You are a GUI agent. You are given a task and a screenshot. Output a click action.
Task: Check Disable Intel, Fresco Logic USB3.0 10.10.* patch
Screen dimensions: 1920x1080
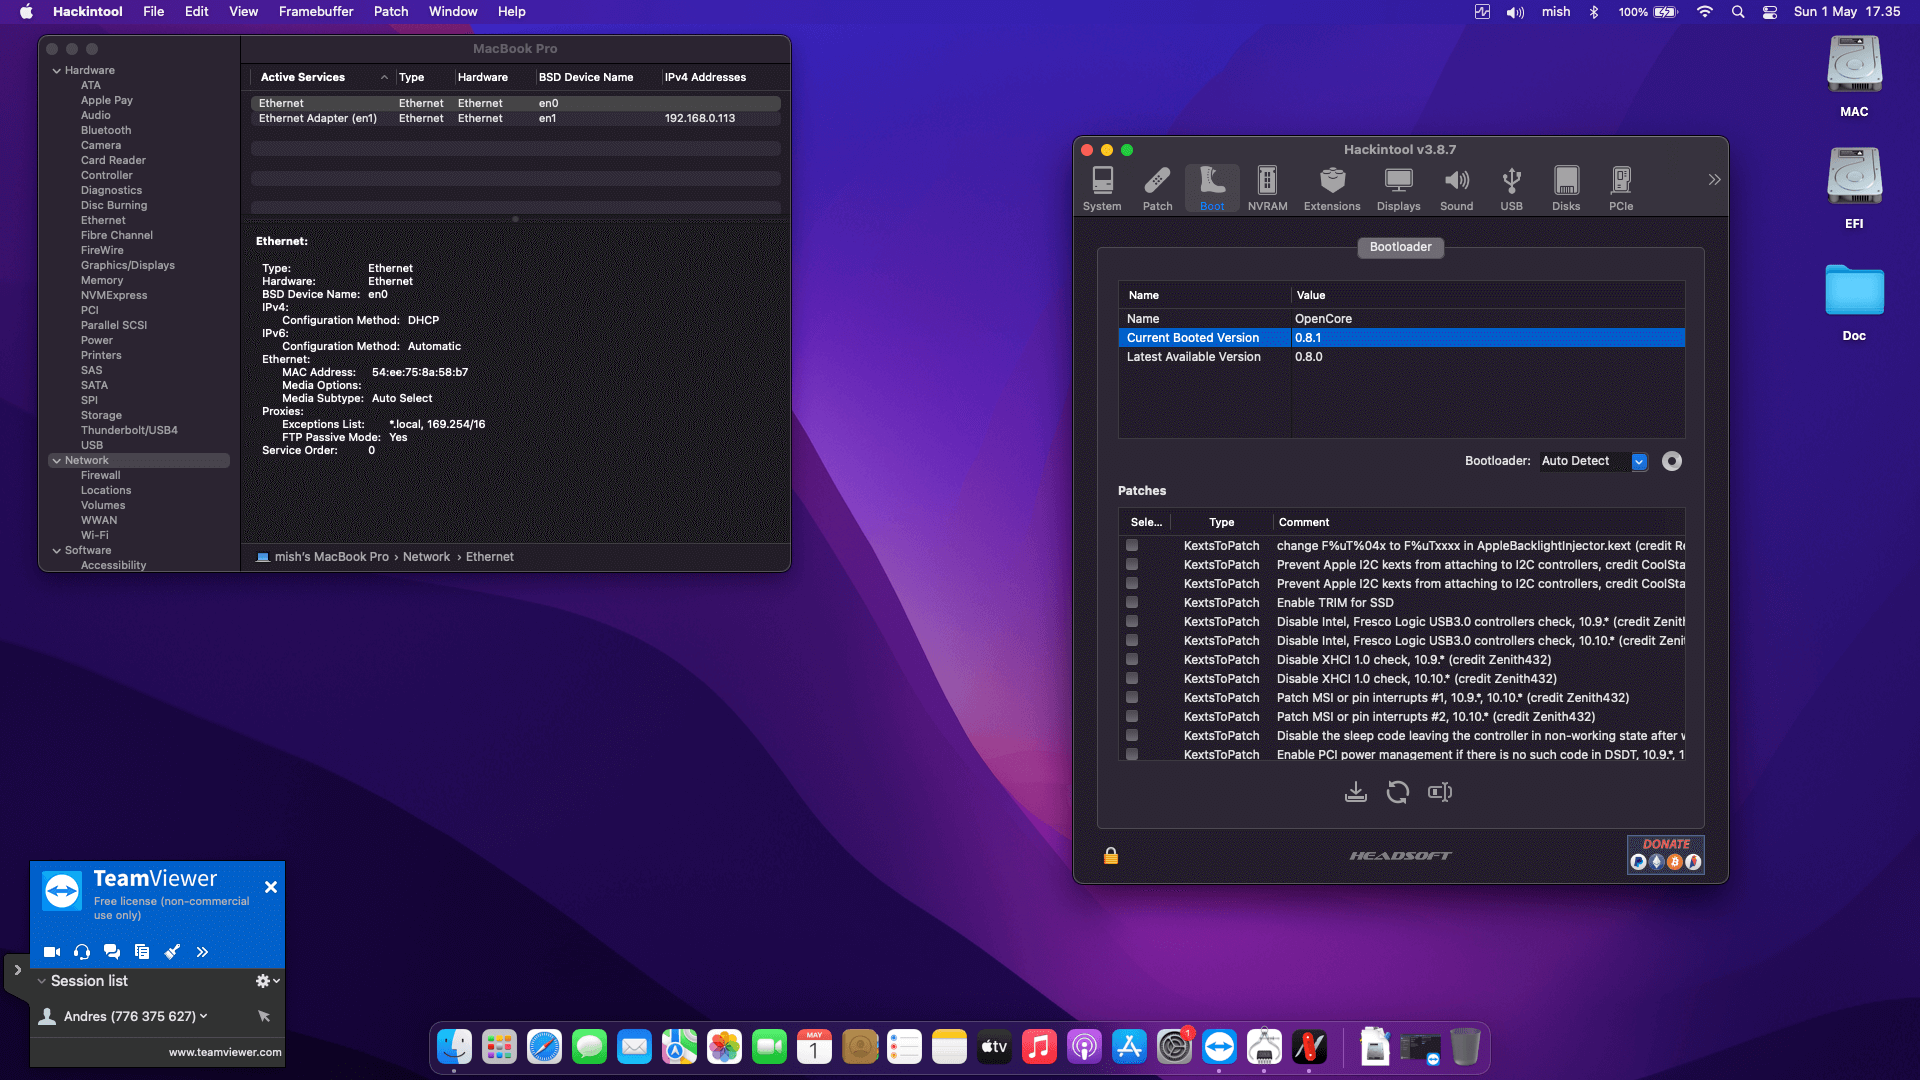point(1132,641)
